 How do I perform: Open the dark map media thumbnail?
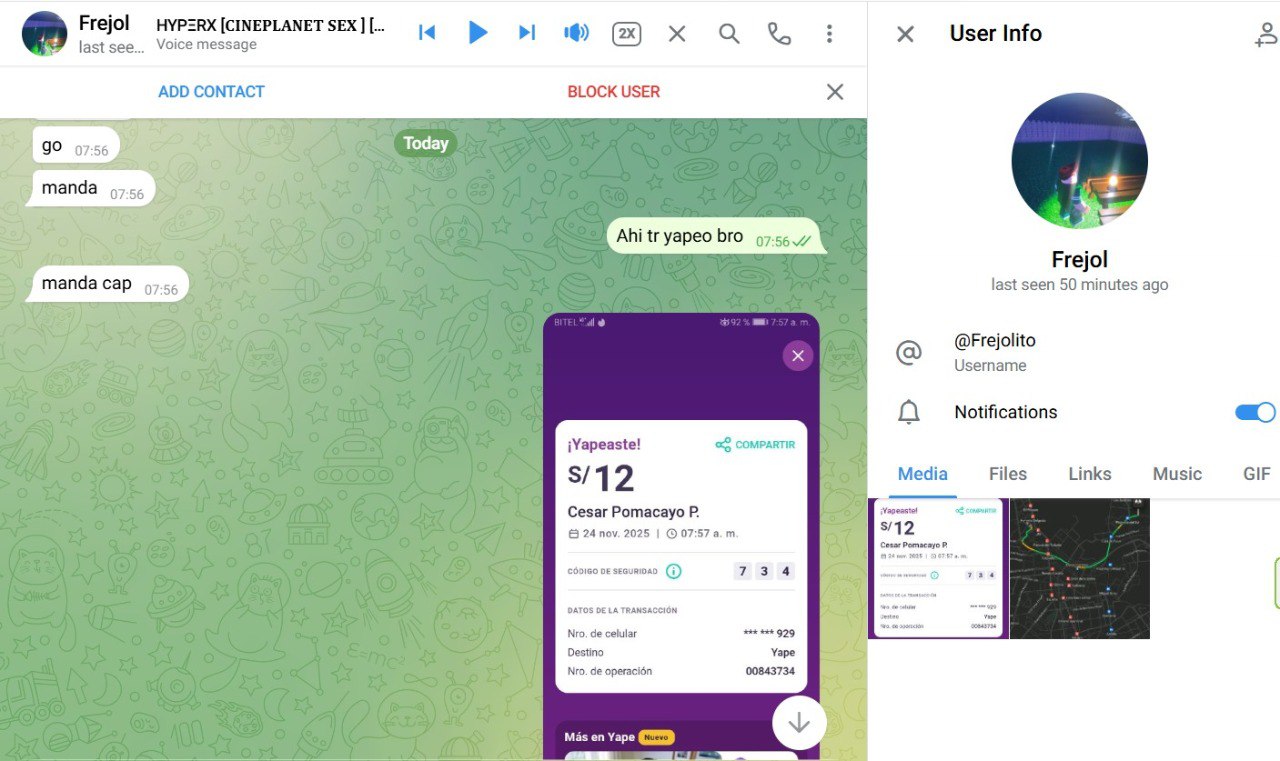(1079, 568)
